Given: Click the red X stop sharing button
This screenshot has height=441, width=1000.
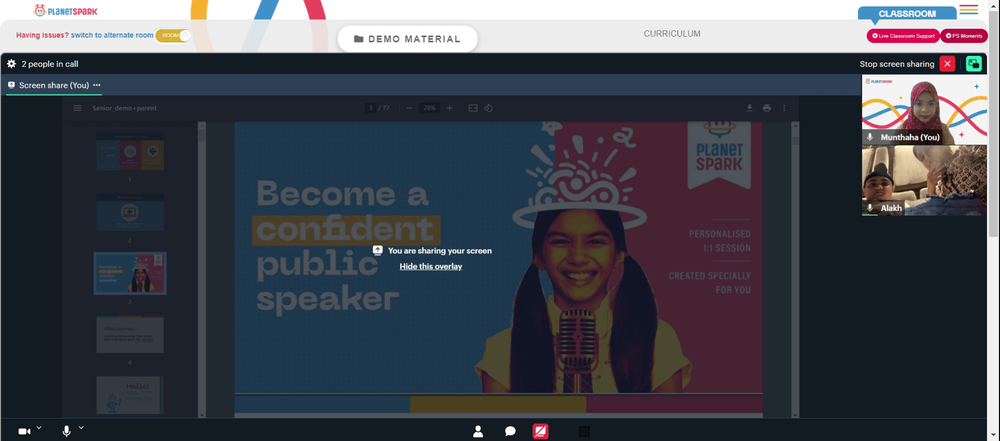Looking at the screenshot, I should (x=947, y=64).
